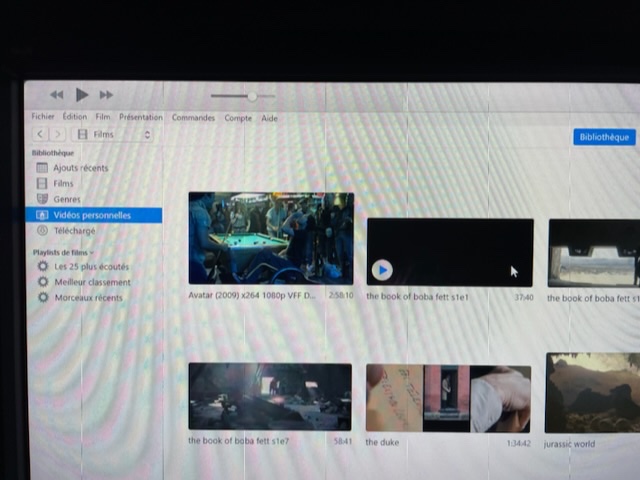Open the Édition menu
This screenshot has width=640, height=480.
pos(75,116)
